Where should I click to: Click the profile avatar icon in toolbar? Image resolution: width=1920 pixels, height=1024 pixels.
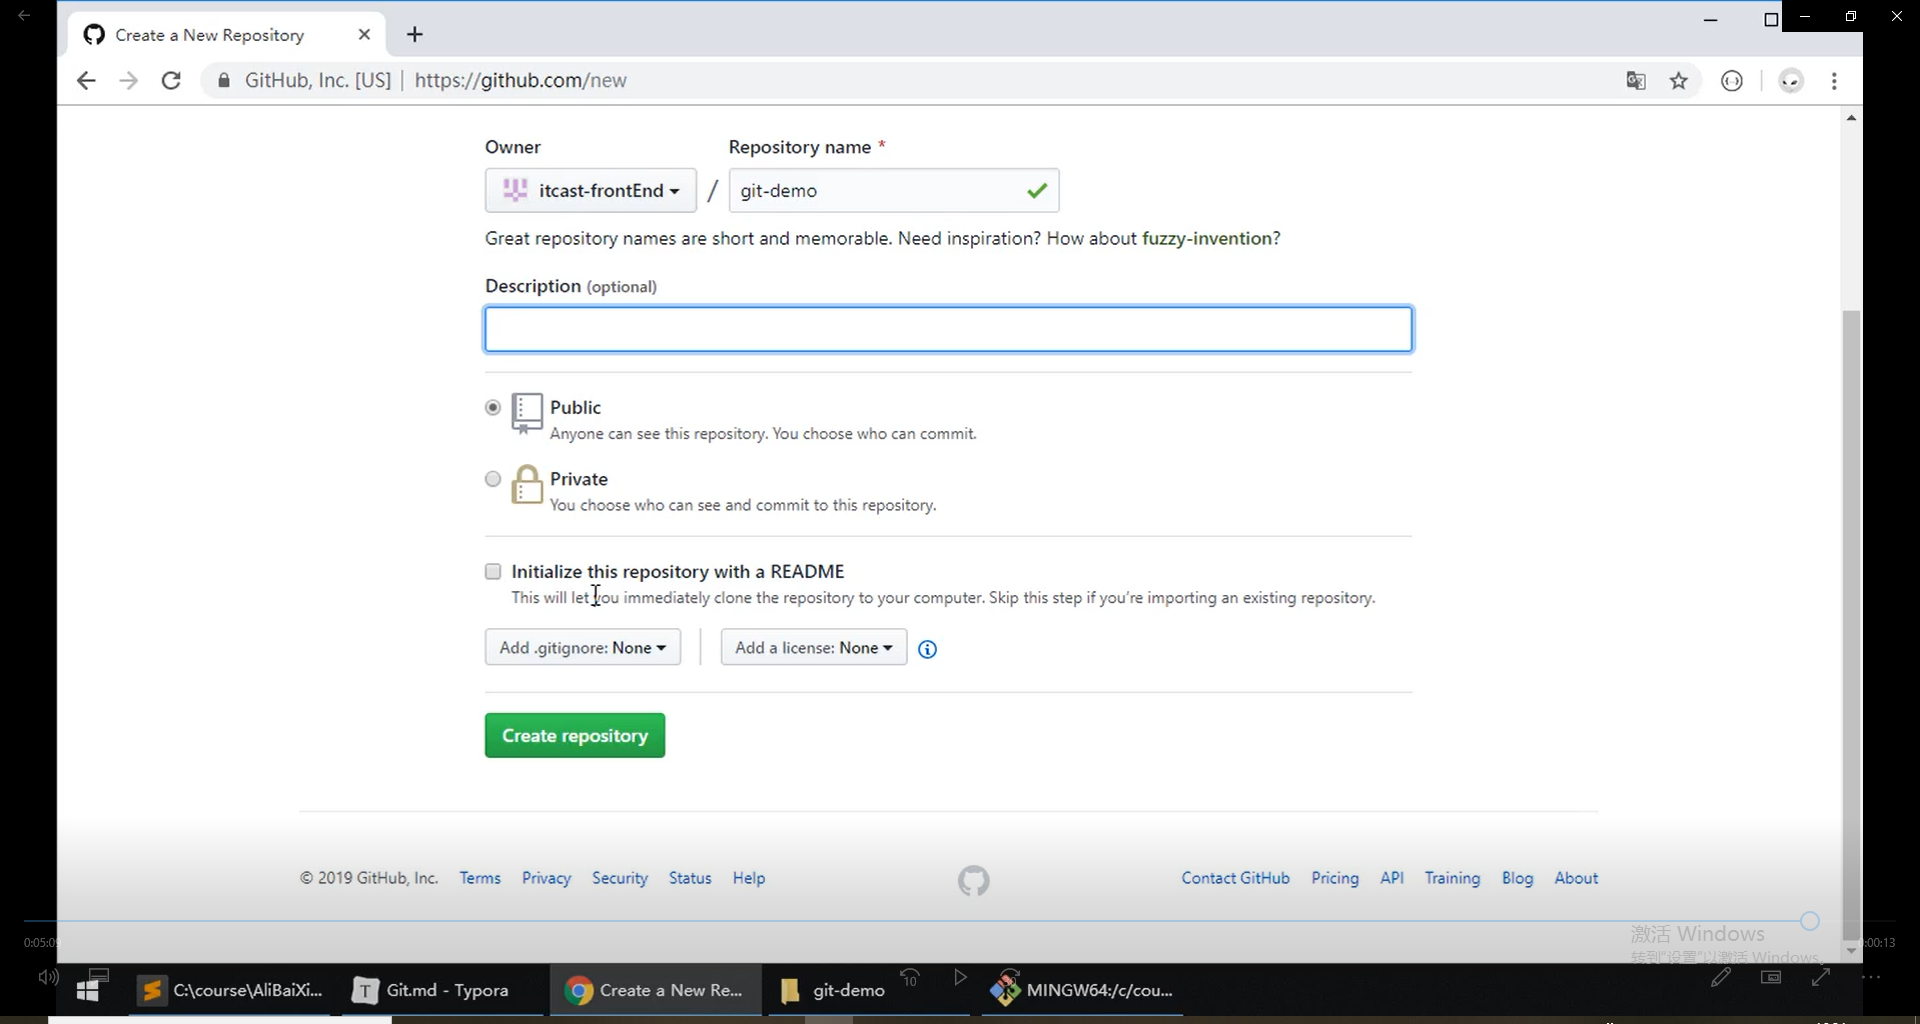click(x=1791, y=81)
